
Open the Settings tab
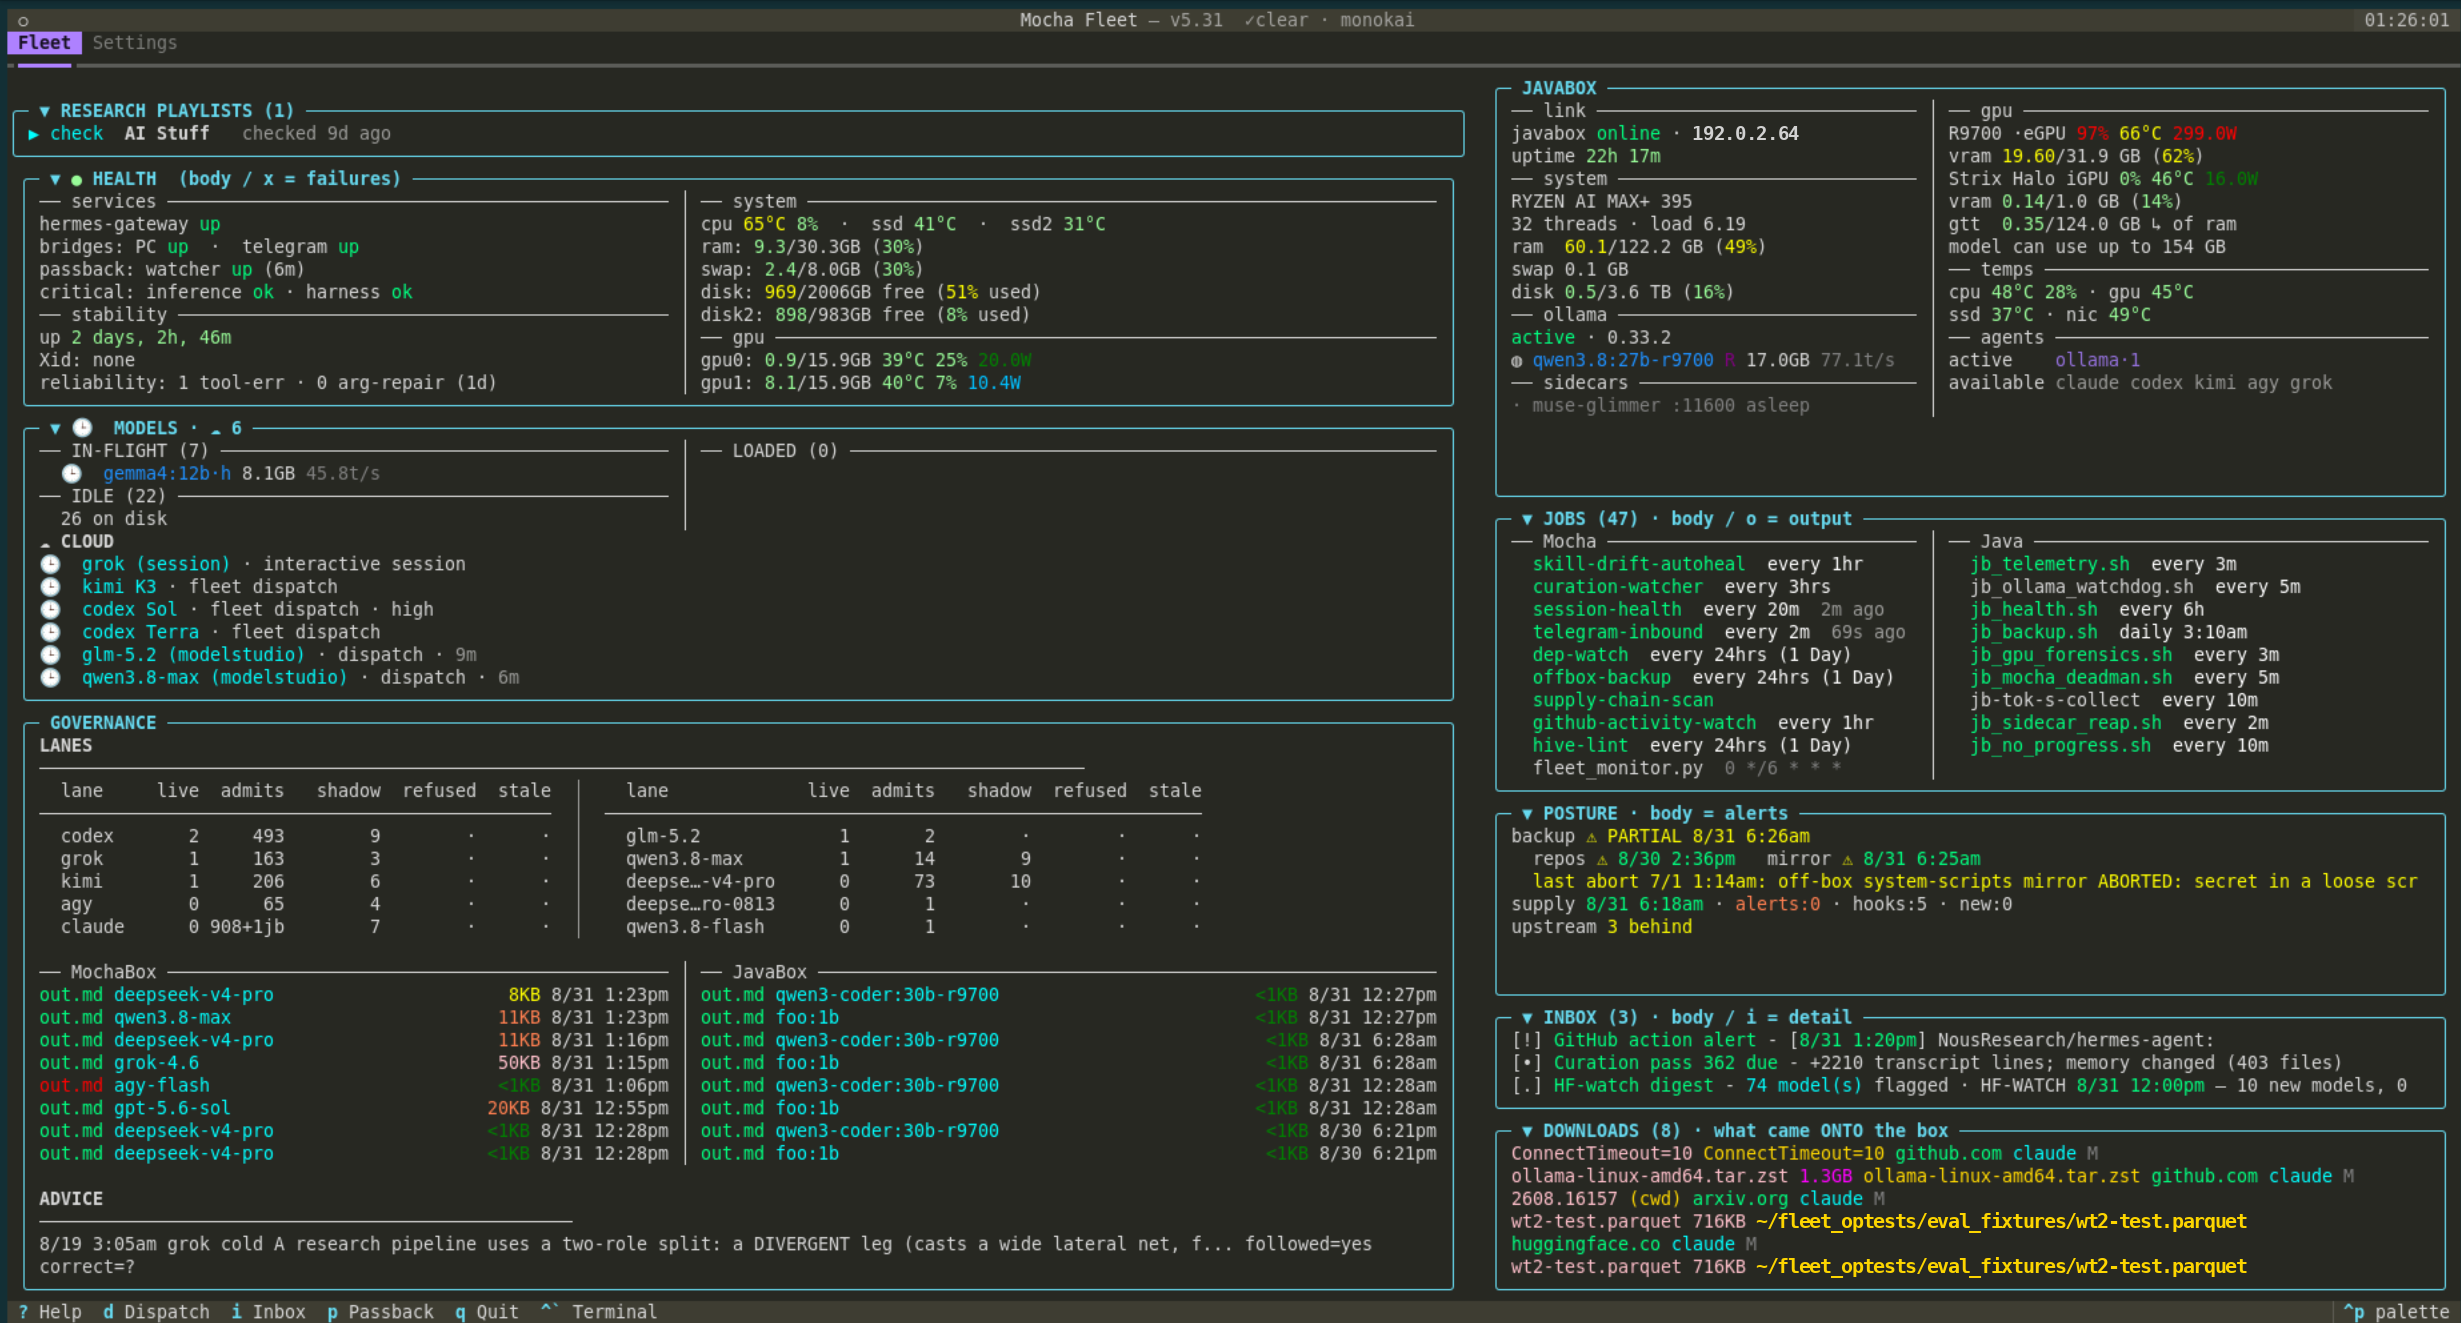click(135, 43)
